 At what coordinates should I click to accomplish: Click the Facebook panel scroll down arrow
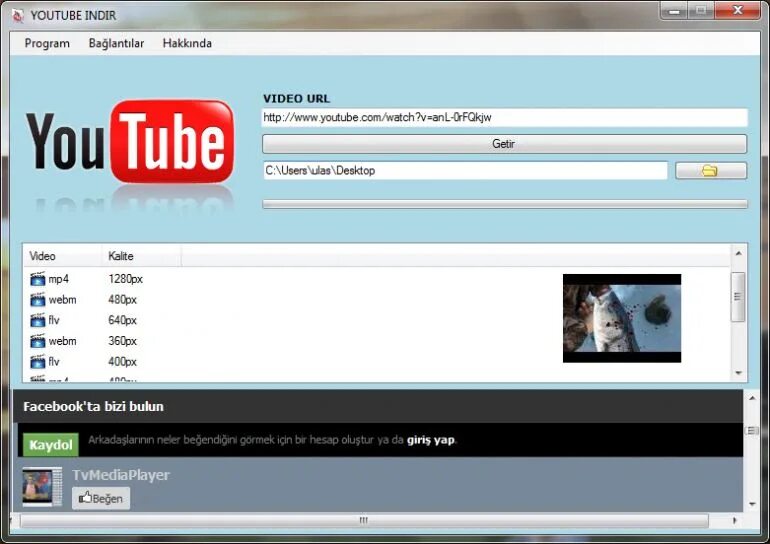(x=752, y=505)
